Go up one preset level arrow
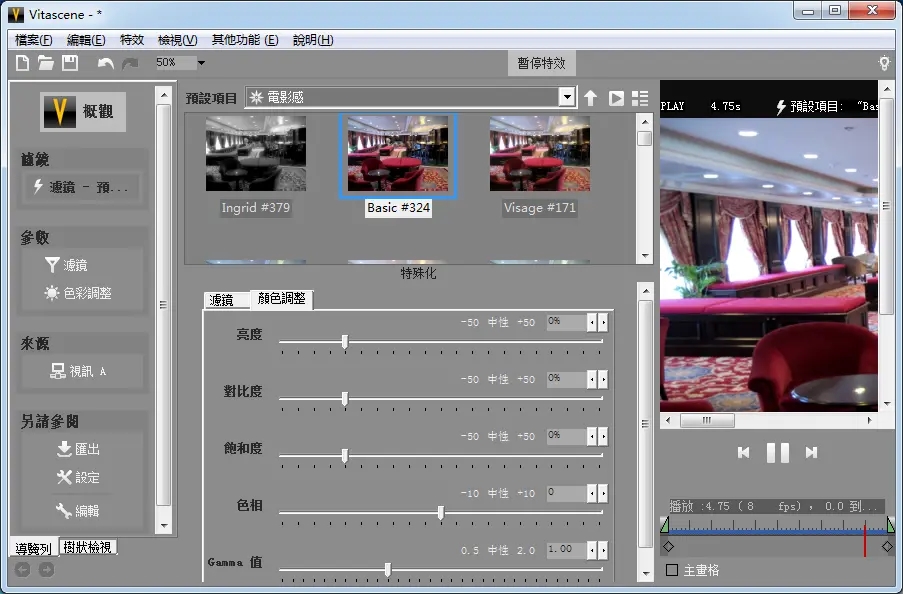The width and height of the screenshot is (903, 594). [591, 98]
